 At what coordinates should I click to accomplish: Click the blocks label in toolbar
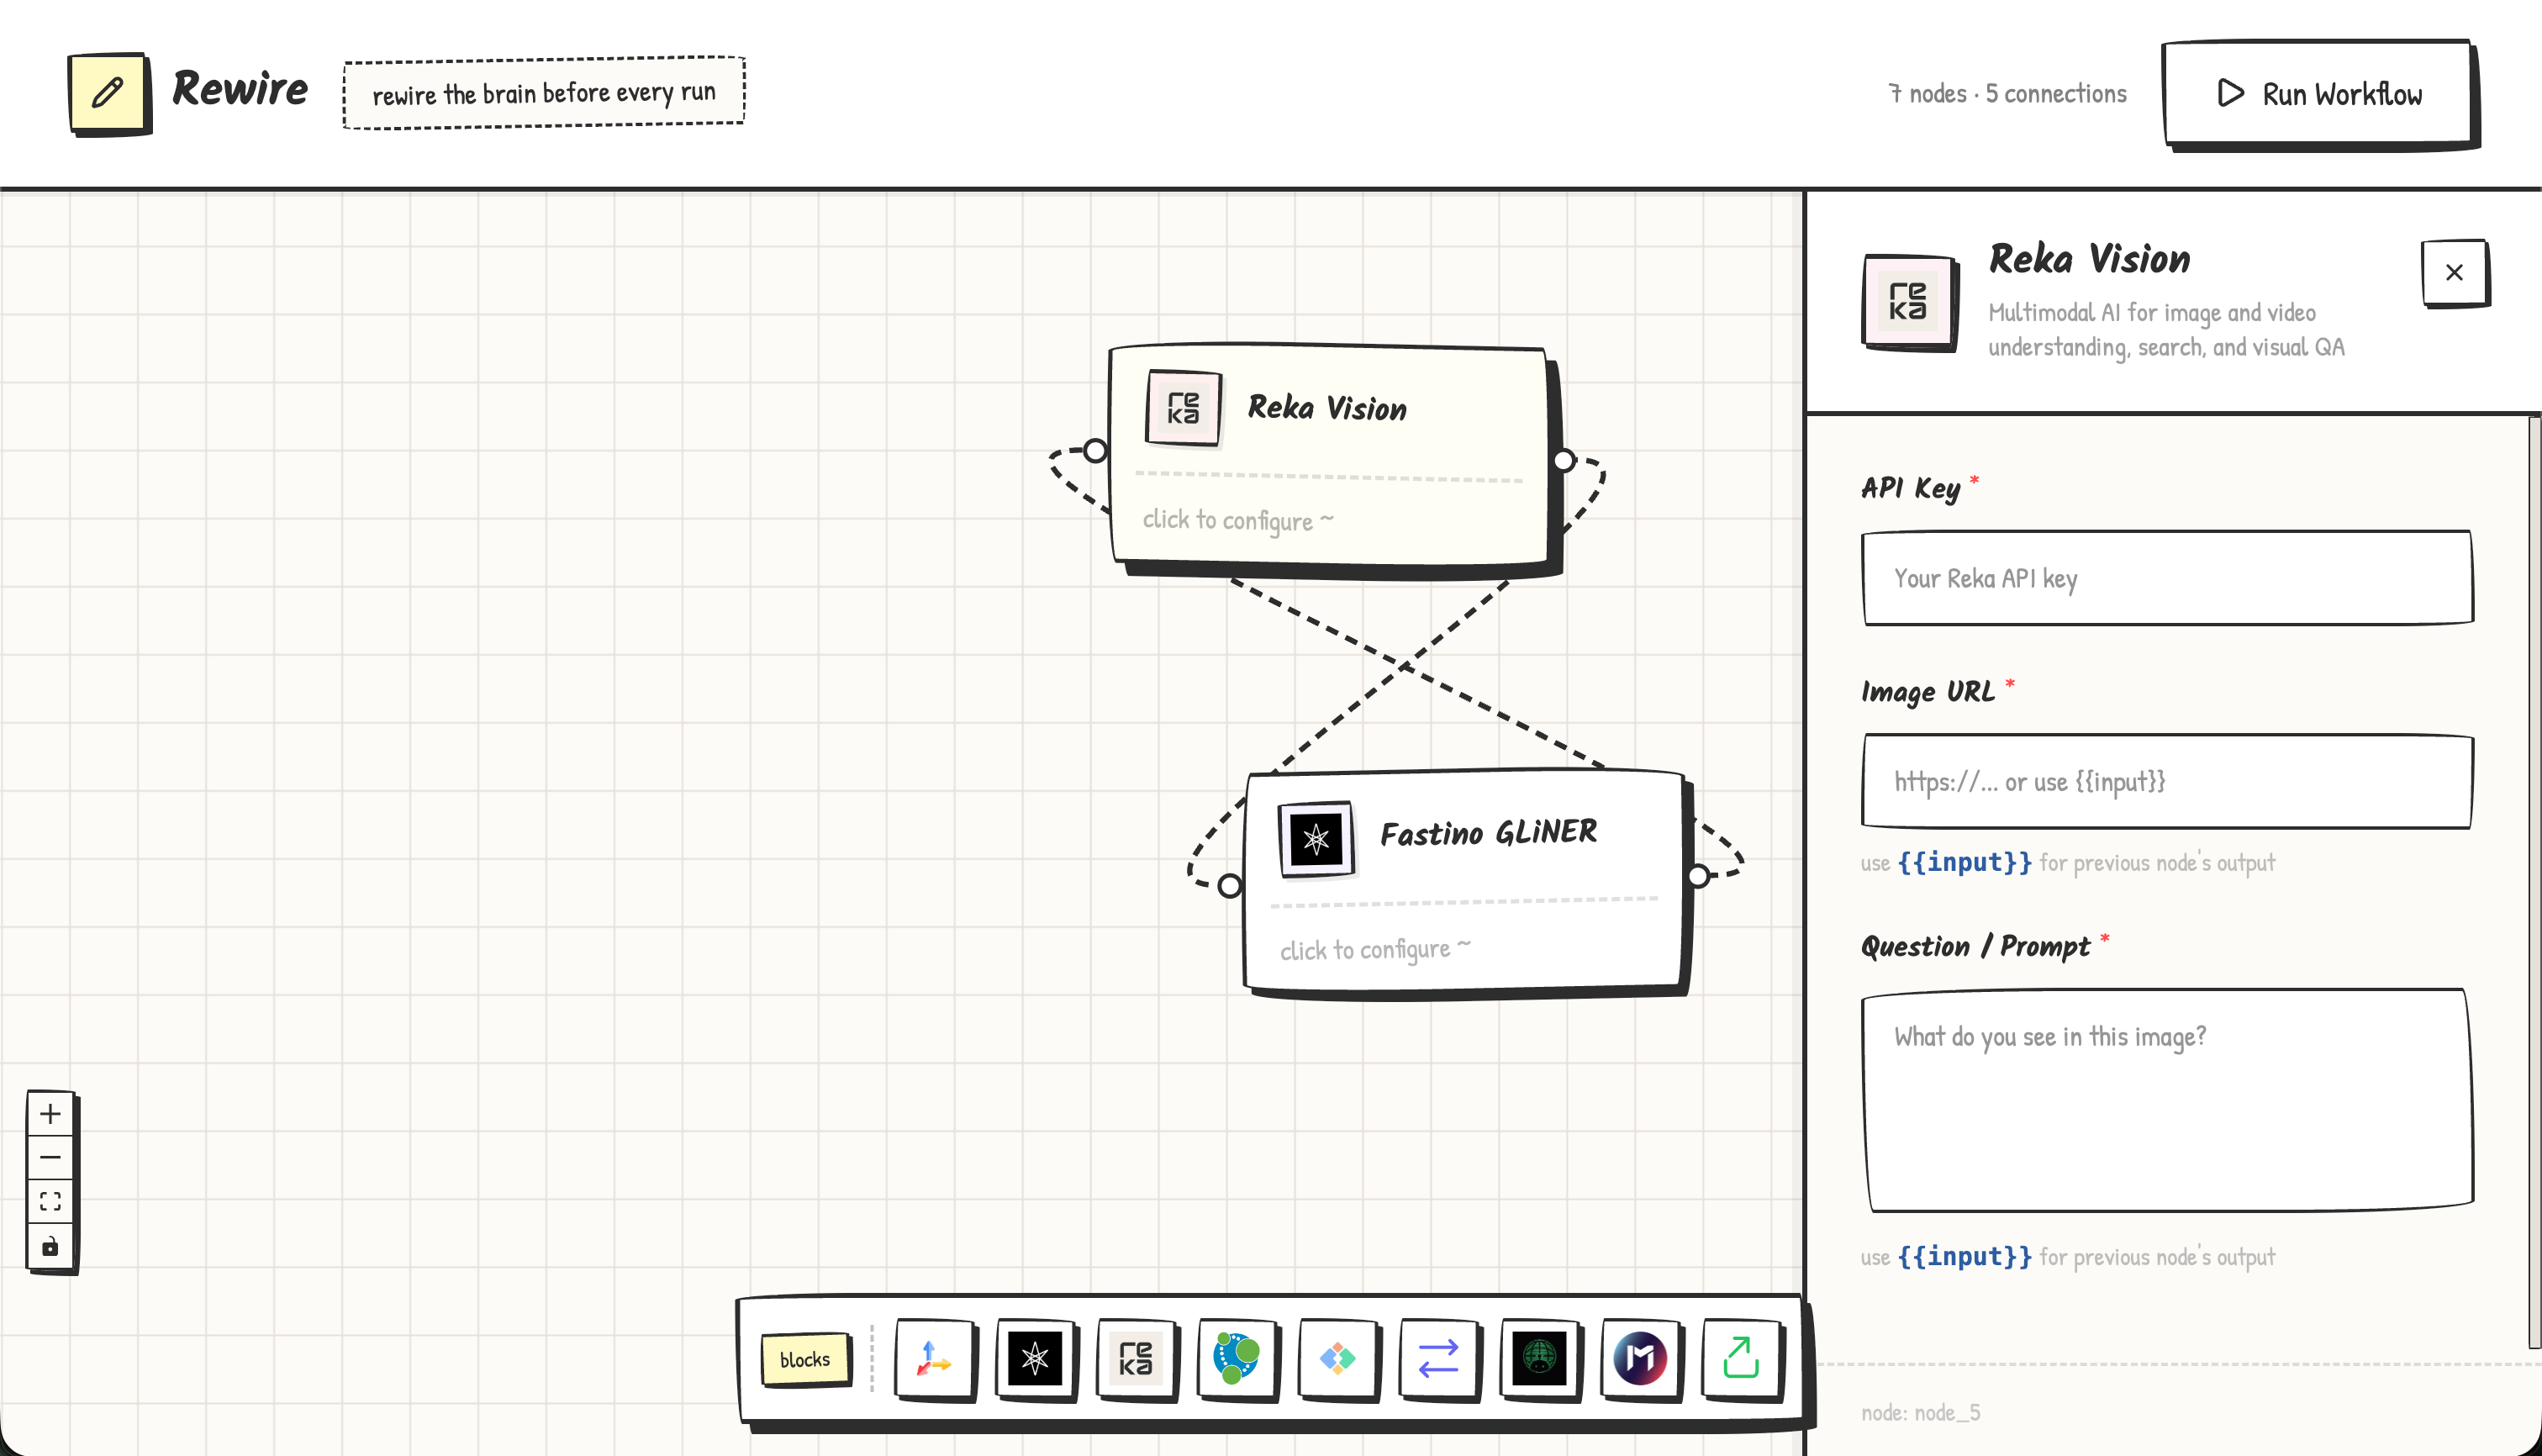point(805,1359)
